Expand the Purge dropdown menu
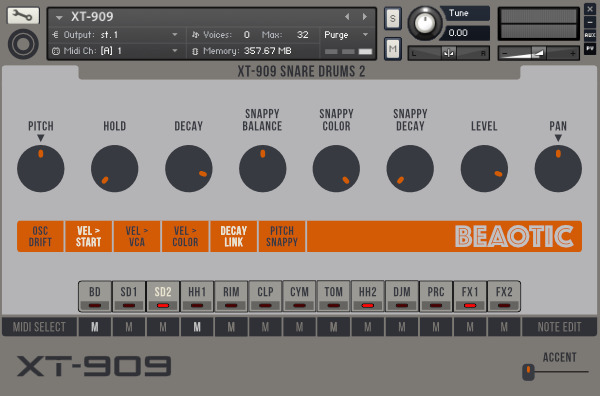 point(346,35)
